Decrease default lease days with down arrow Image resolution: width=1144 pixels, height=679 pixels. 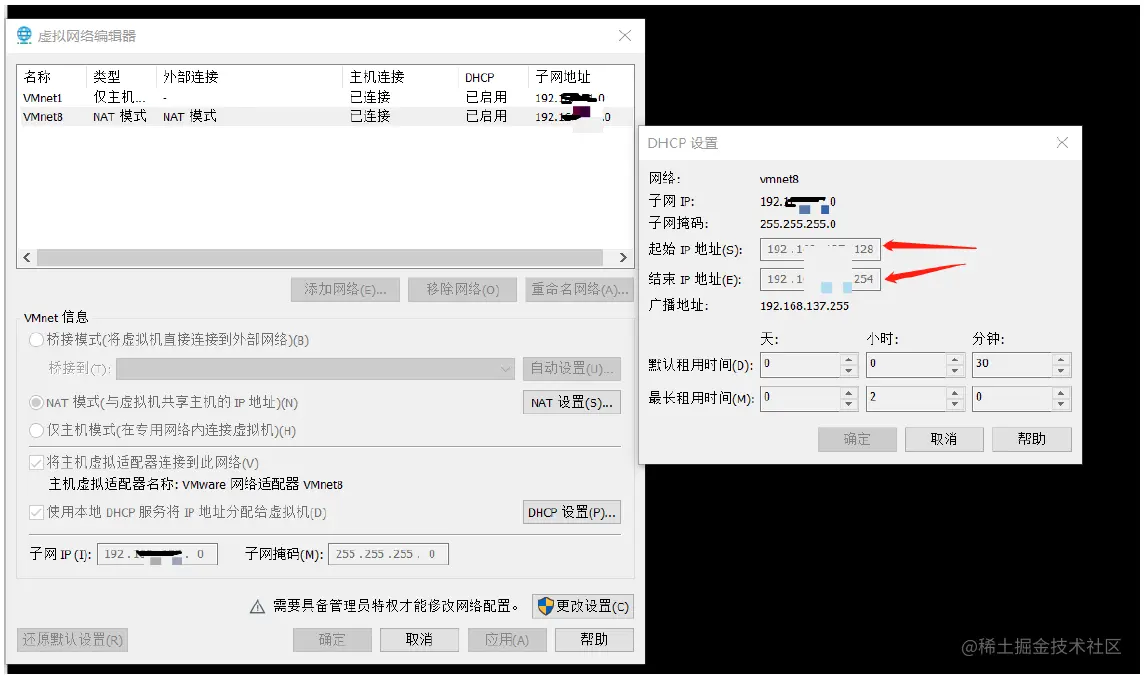coord(848,370)
